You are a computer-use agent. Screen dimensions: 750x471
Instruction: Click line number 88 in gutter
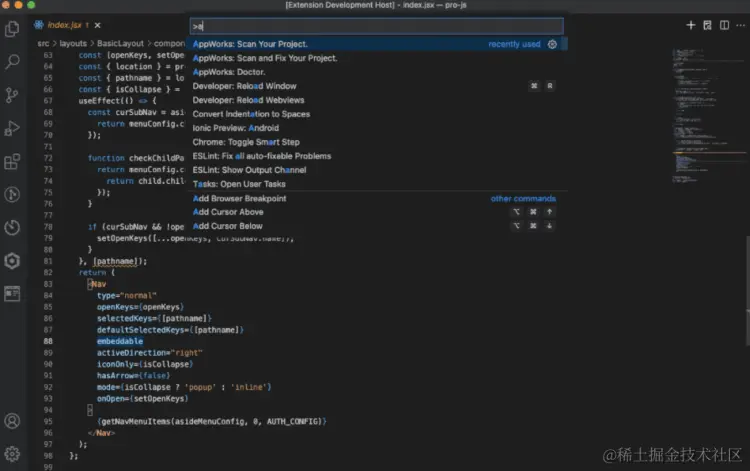(x=48, y=341)
